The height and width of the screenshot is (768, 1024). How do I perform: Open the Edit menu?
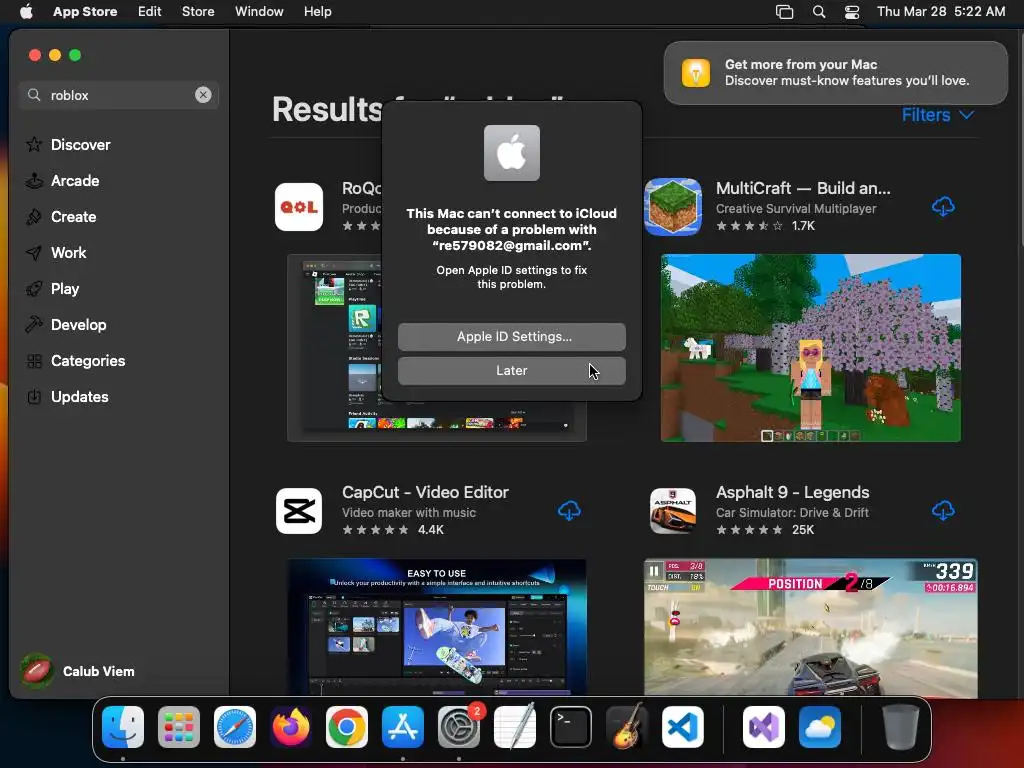150,11
